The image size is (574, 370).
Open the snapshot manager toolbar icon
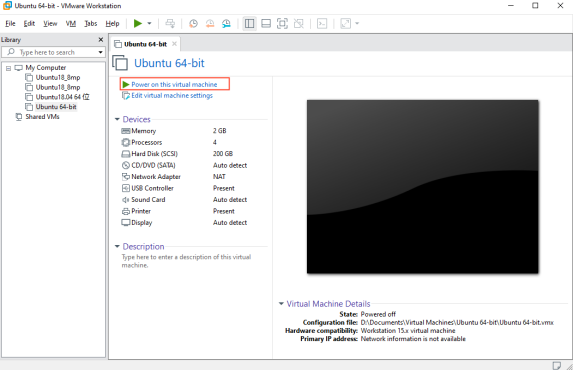click(x=226, y=24)
